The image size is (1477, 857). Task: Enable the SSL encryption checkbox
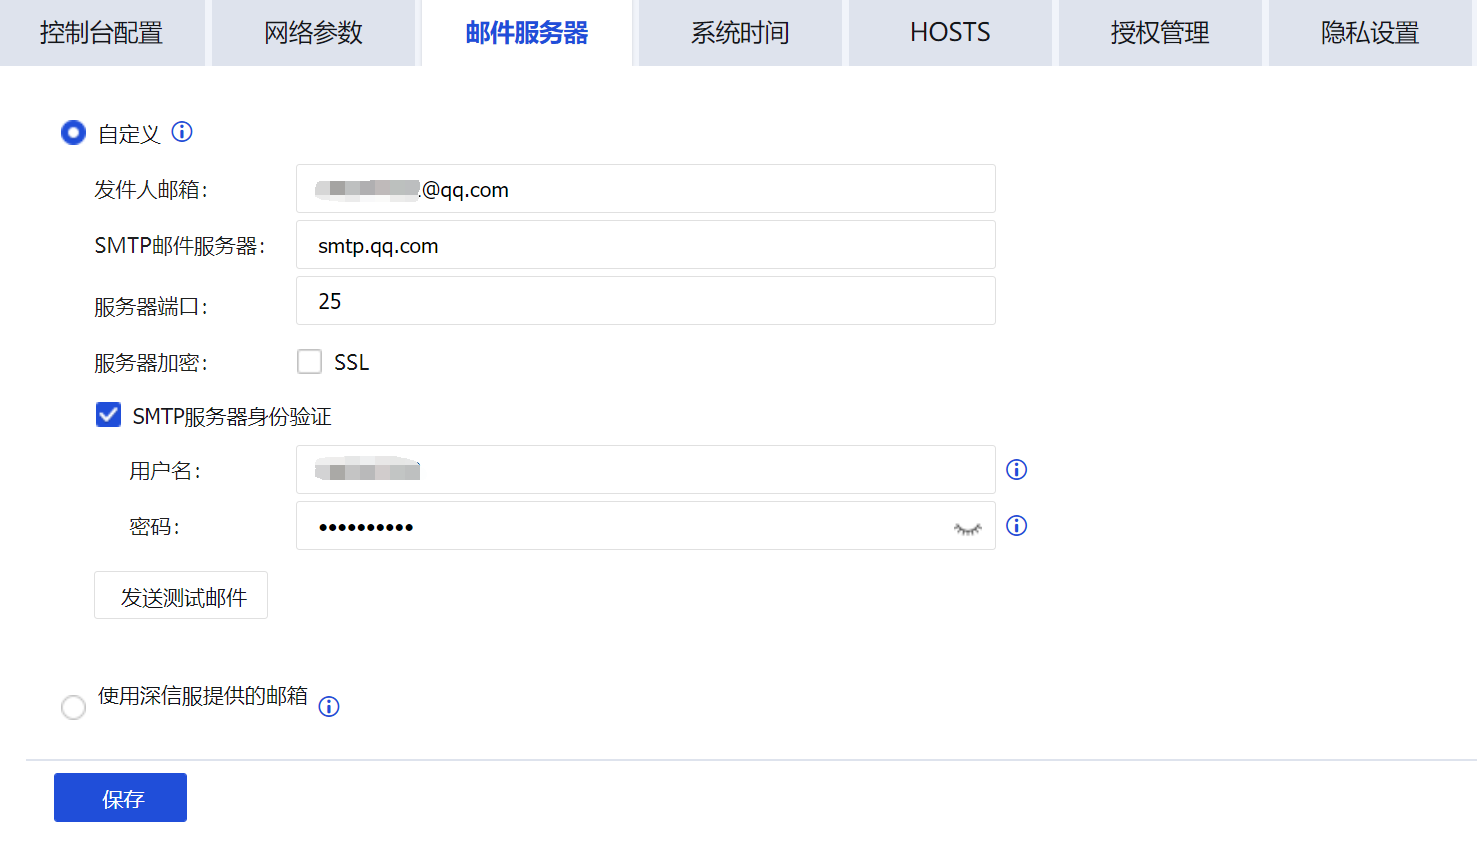coord(309,361)
